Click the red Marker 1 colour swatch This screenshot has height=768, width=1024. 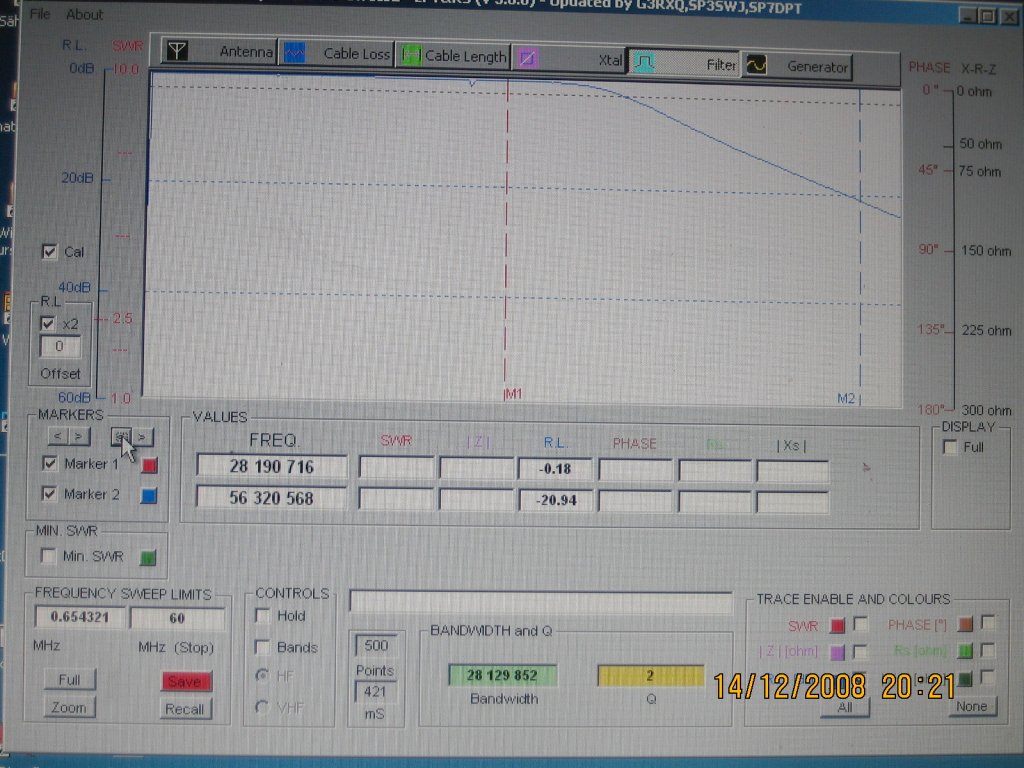pyautogui.click(x=149, y=465)
